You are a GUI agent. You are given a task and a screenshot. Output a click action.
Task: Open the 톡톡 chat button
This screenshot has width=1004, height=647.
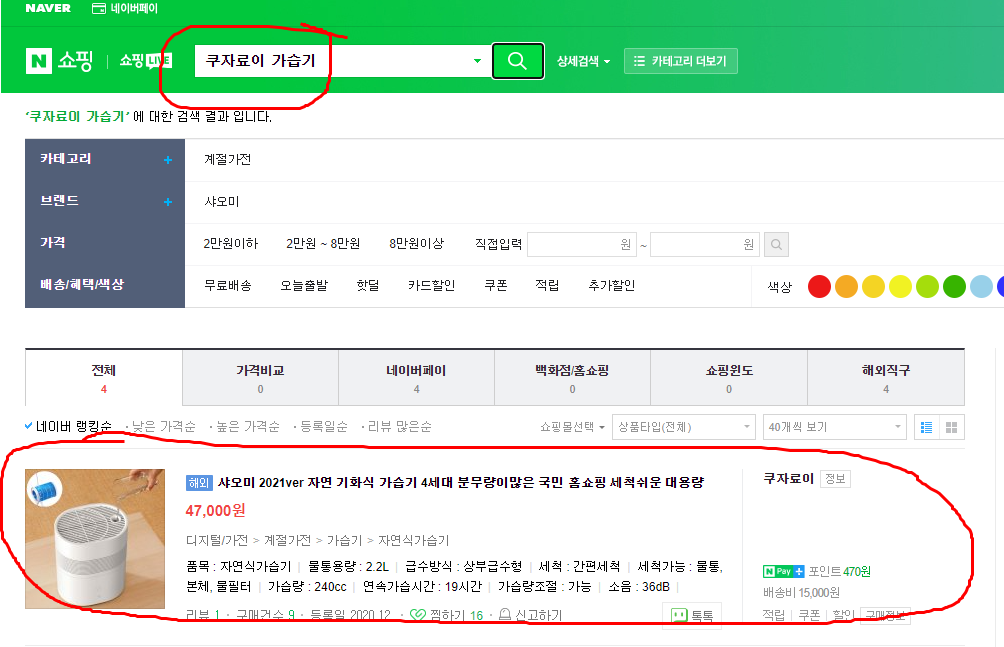tap(692, 616)
